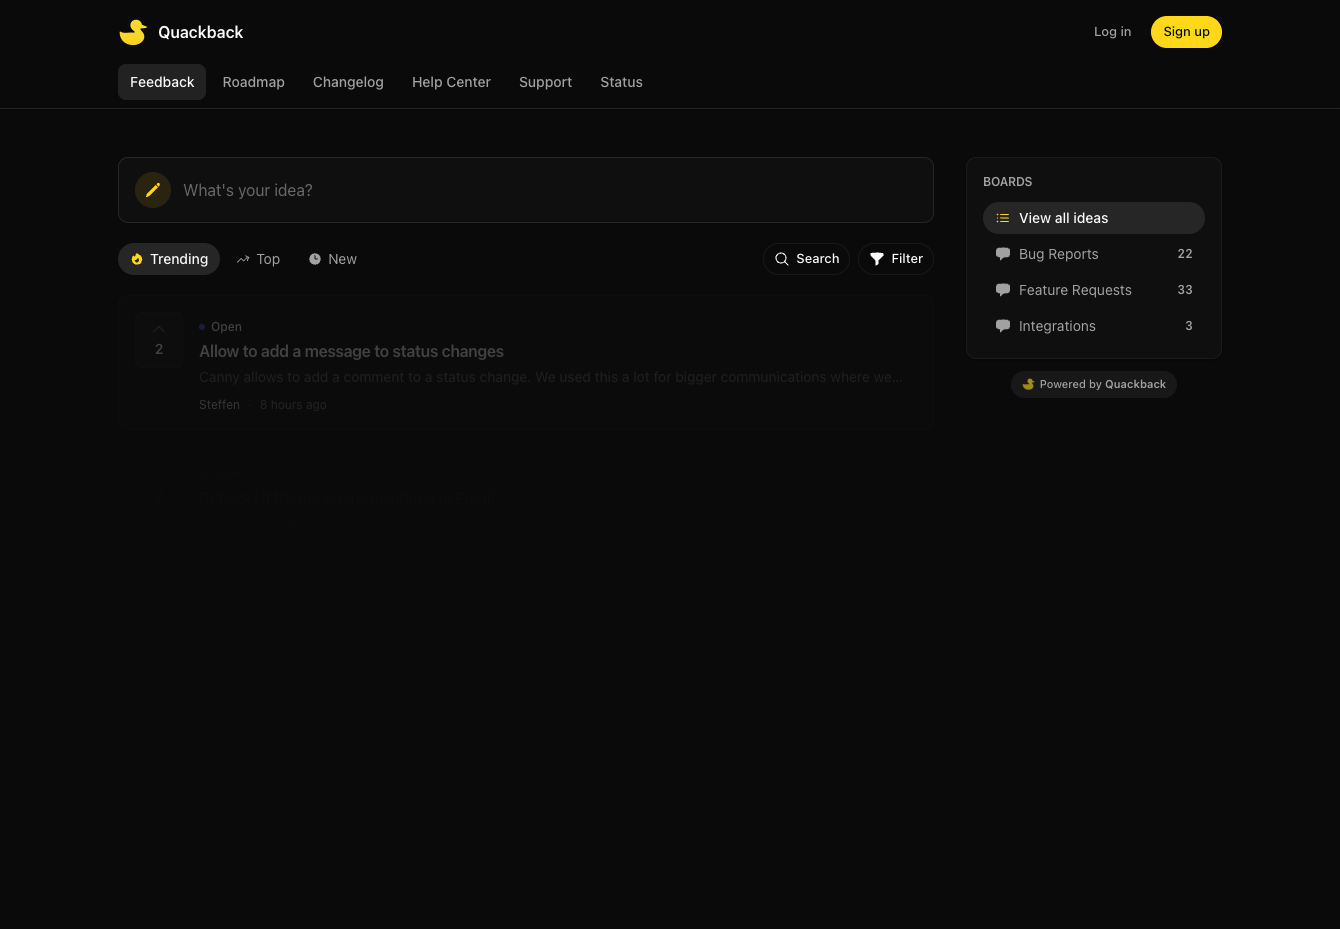The image size is (1340, 929).
Task: Click the funnel icon in Filter
Action: pos(877,259)
